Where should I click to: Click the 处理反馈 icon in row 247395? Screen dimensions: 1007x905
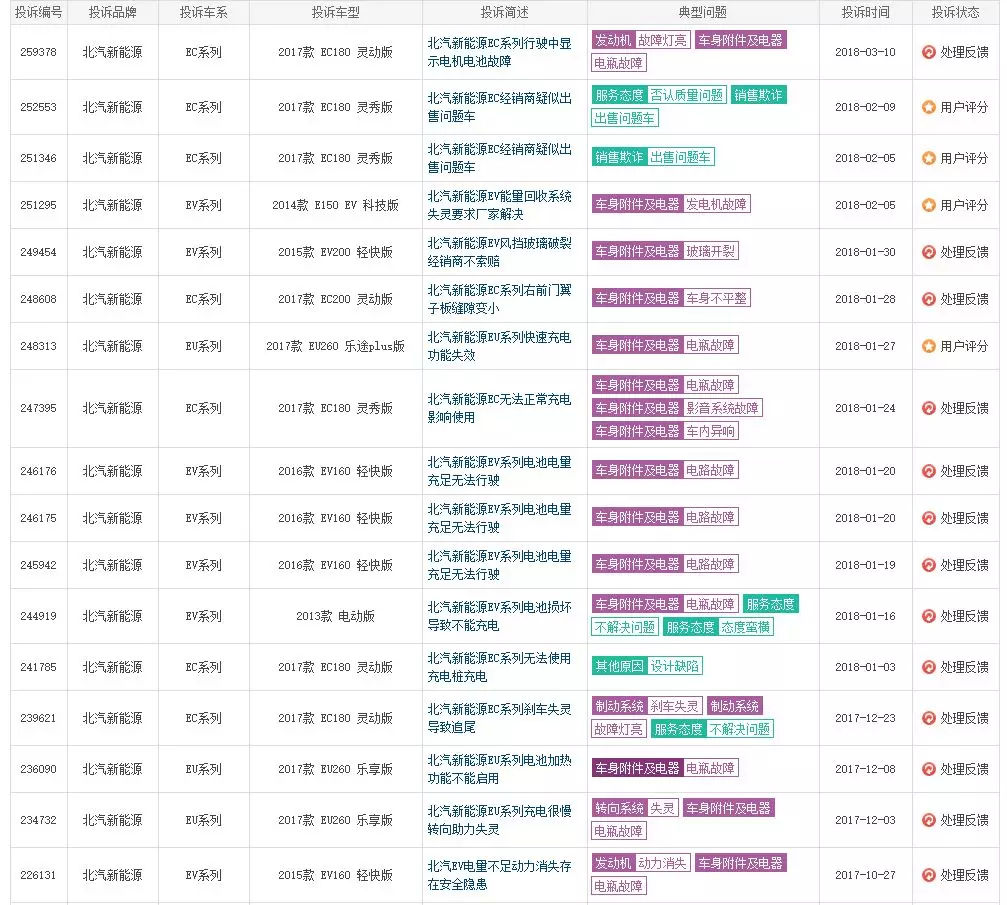tap(929, 408)
